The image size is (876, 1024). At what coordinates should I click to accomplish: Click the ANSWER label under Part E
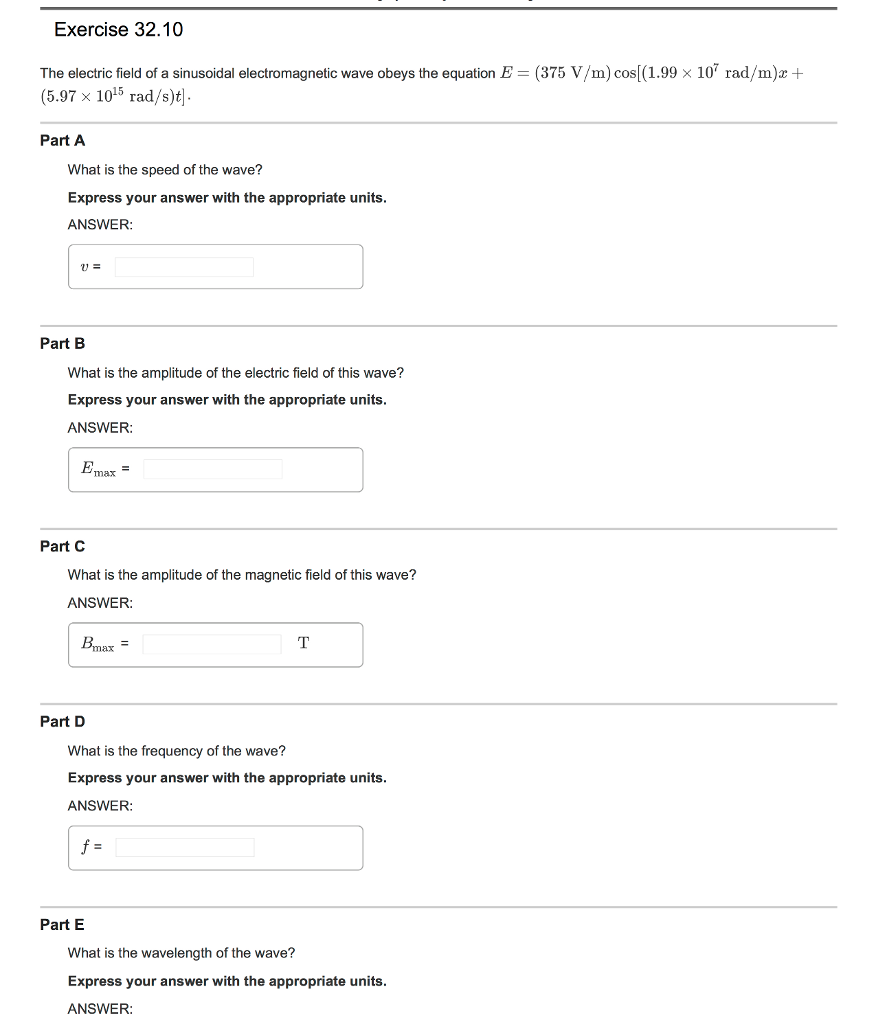[100, 1009]
